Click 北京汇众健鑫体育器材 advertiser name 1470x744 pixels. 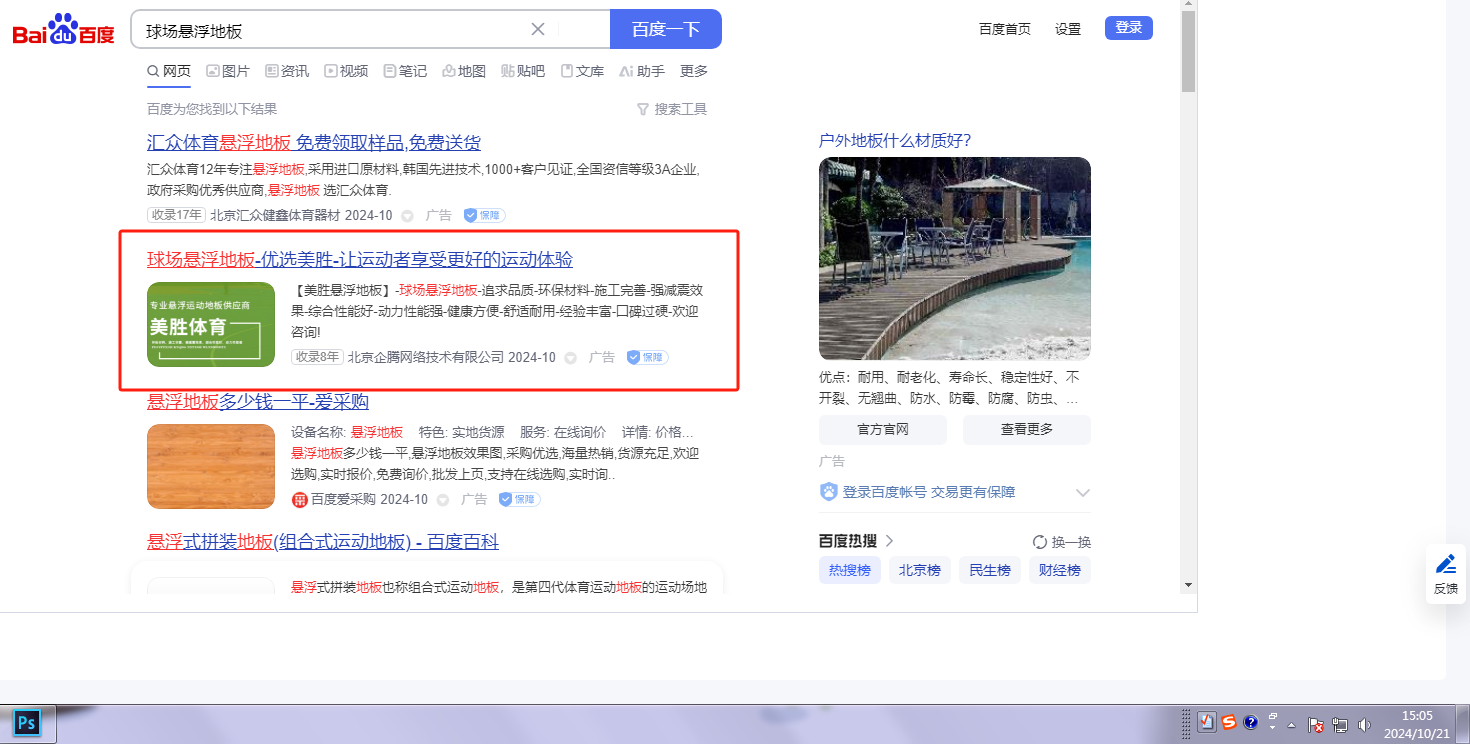tap(275, 215)
